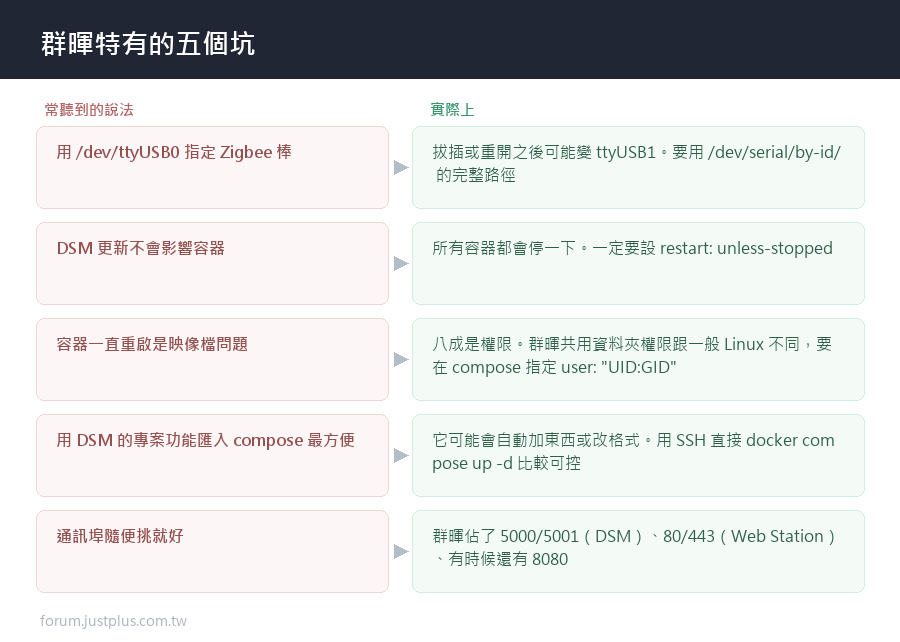Click the 5000/5001 and 80/443 ports card

pos(638,551)
